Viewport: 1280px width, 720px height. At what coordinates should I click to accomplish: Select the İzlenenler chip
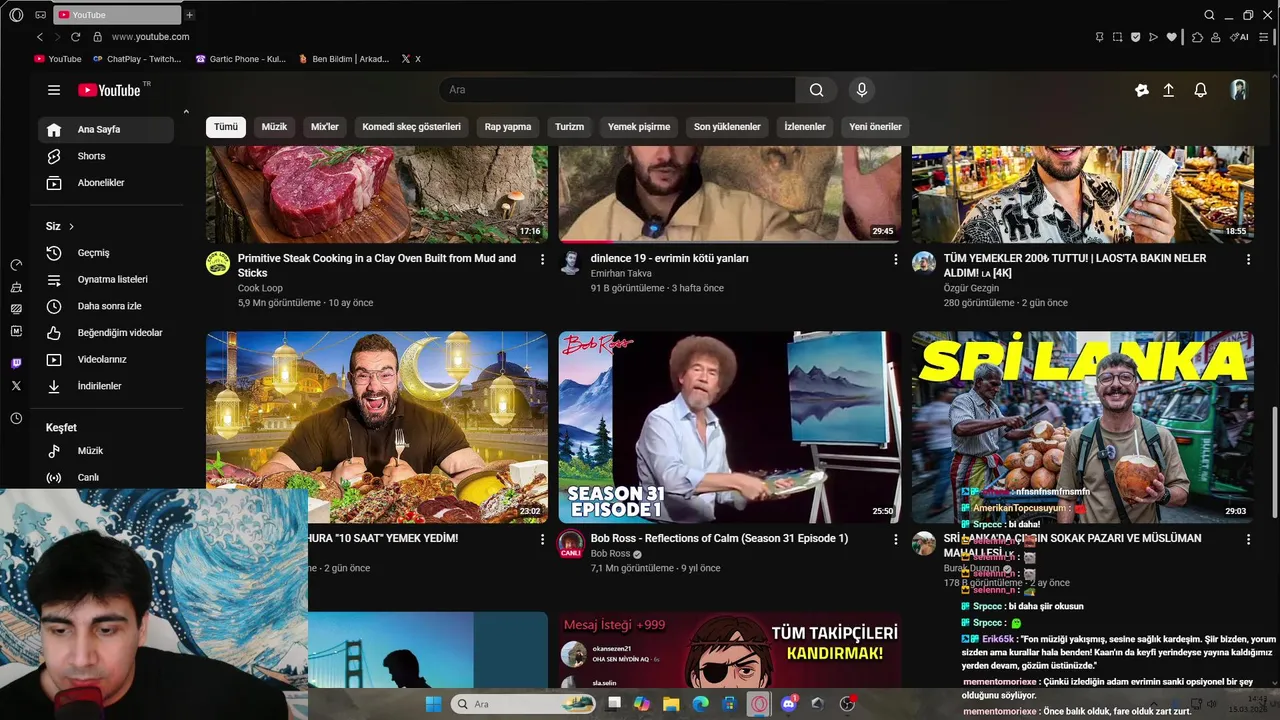(x=805, y=127)
